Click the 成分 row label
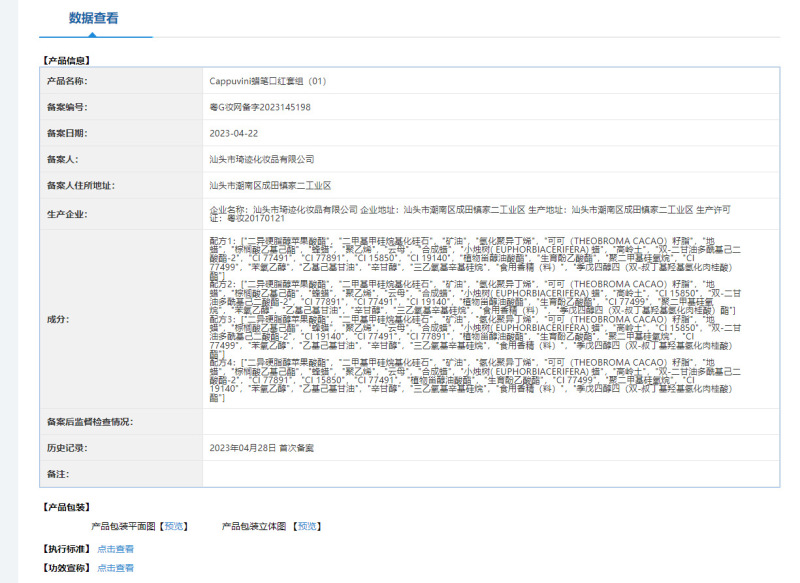Image resolution: width=800 pixels, height=583 pixels. (58, 320)
